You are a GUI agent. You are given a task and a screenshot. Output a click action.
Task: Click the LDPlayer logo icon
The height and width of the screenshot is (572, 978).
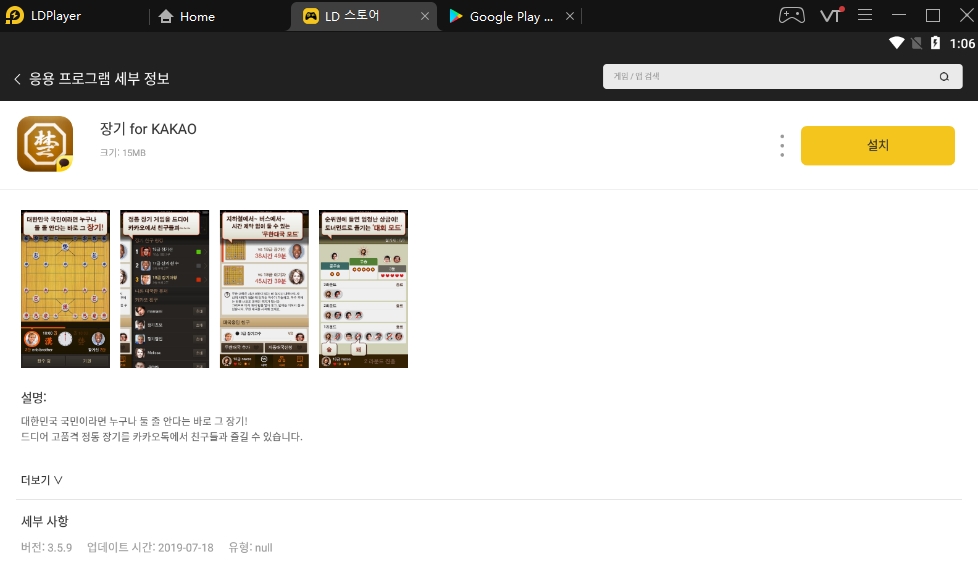click(x=14, y=16)
